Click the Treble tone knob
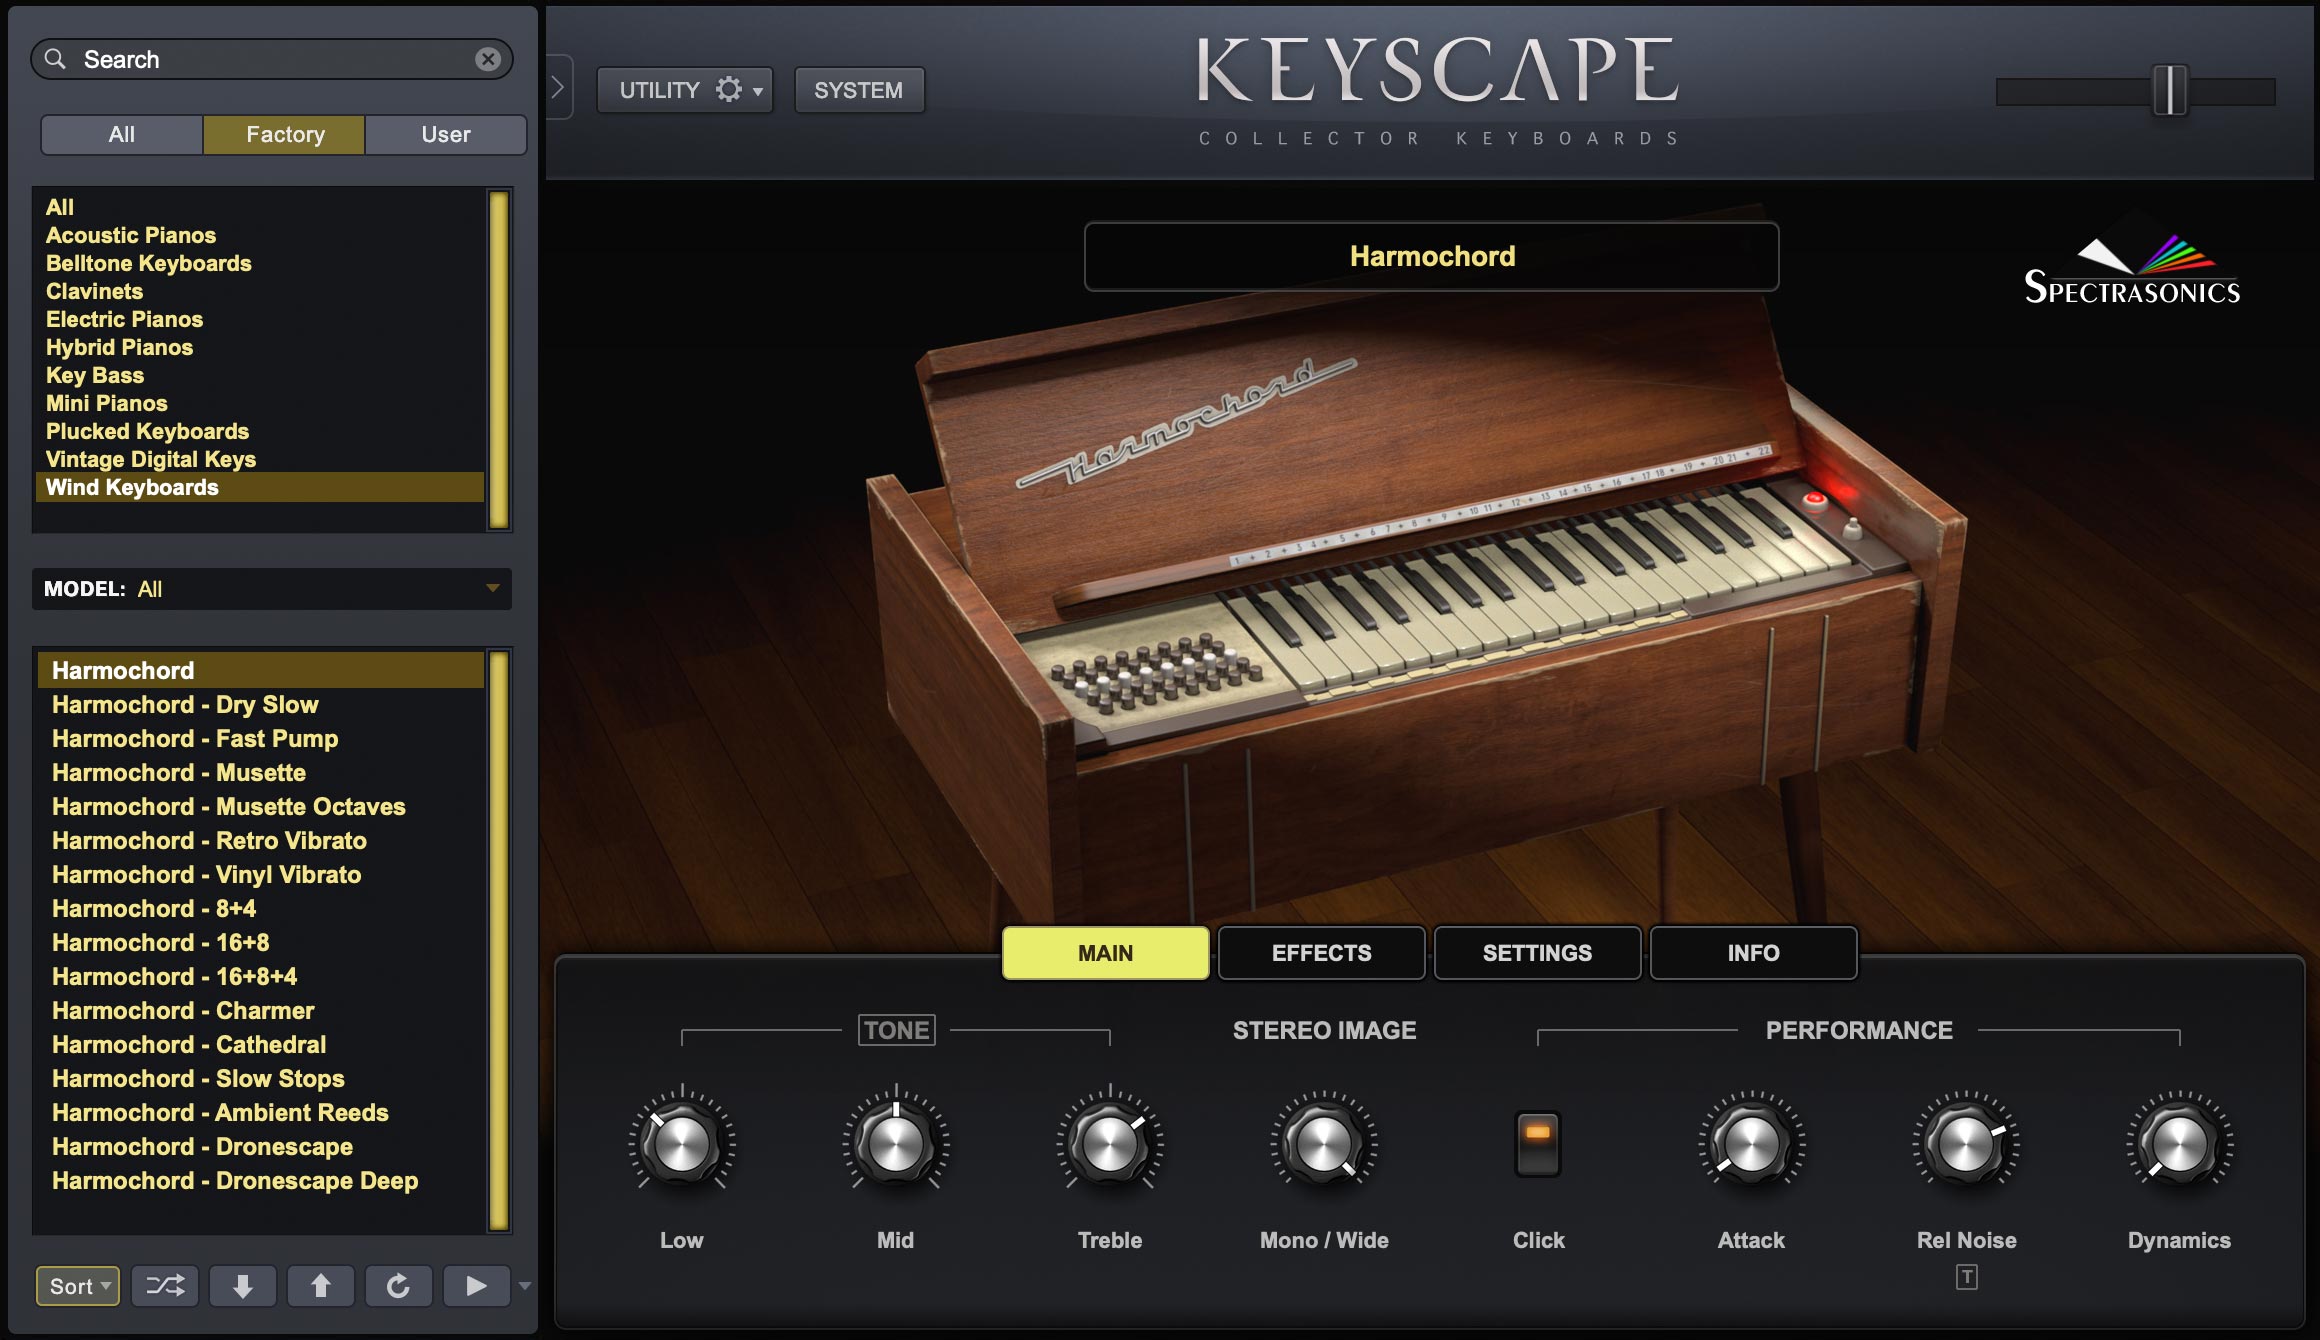The width and height of the screenshot is (2320, 1340). point(1110,1142)
